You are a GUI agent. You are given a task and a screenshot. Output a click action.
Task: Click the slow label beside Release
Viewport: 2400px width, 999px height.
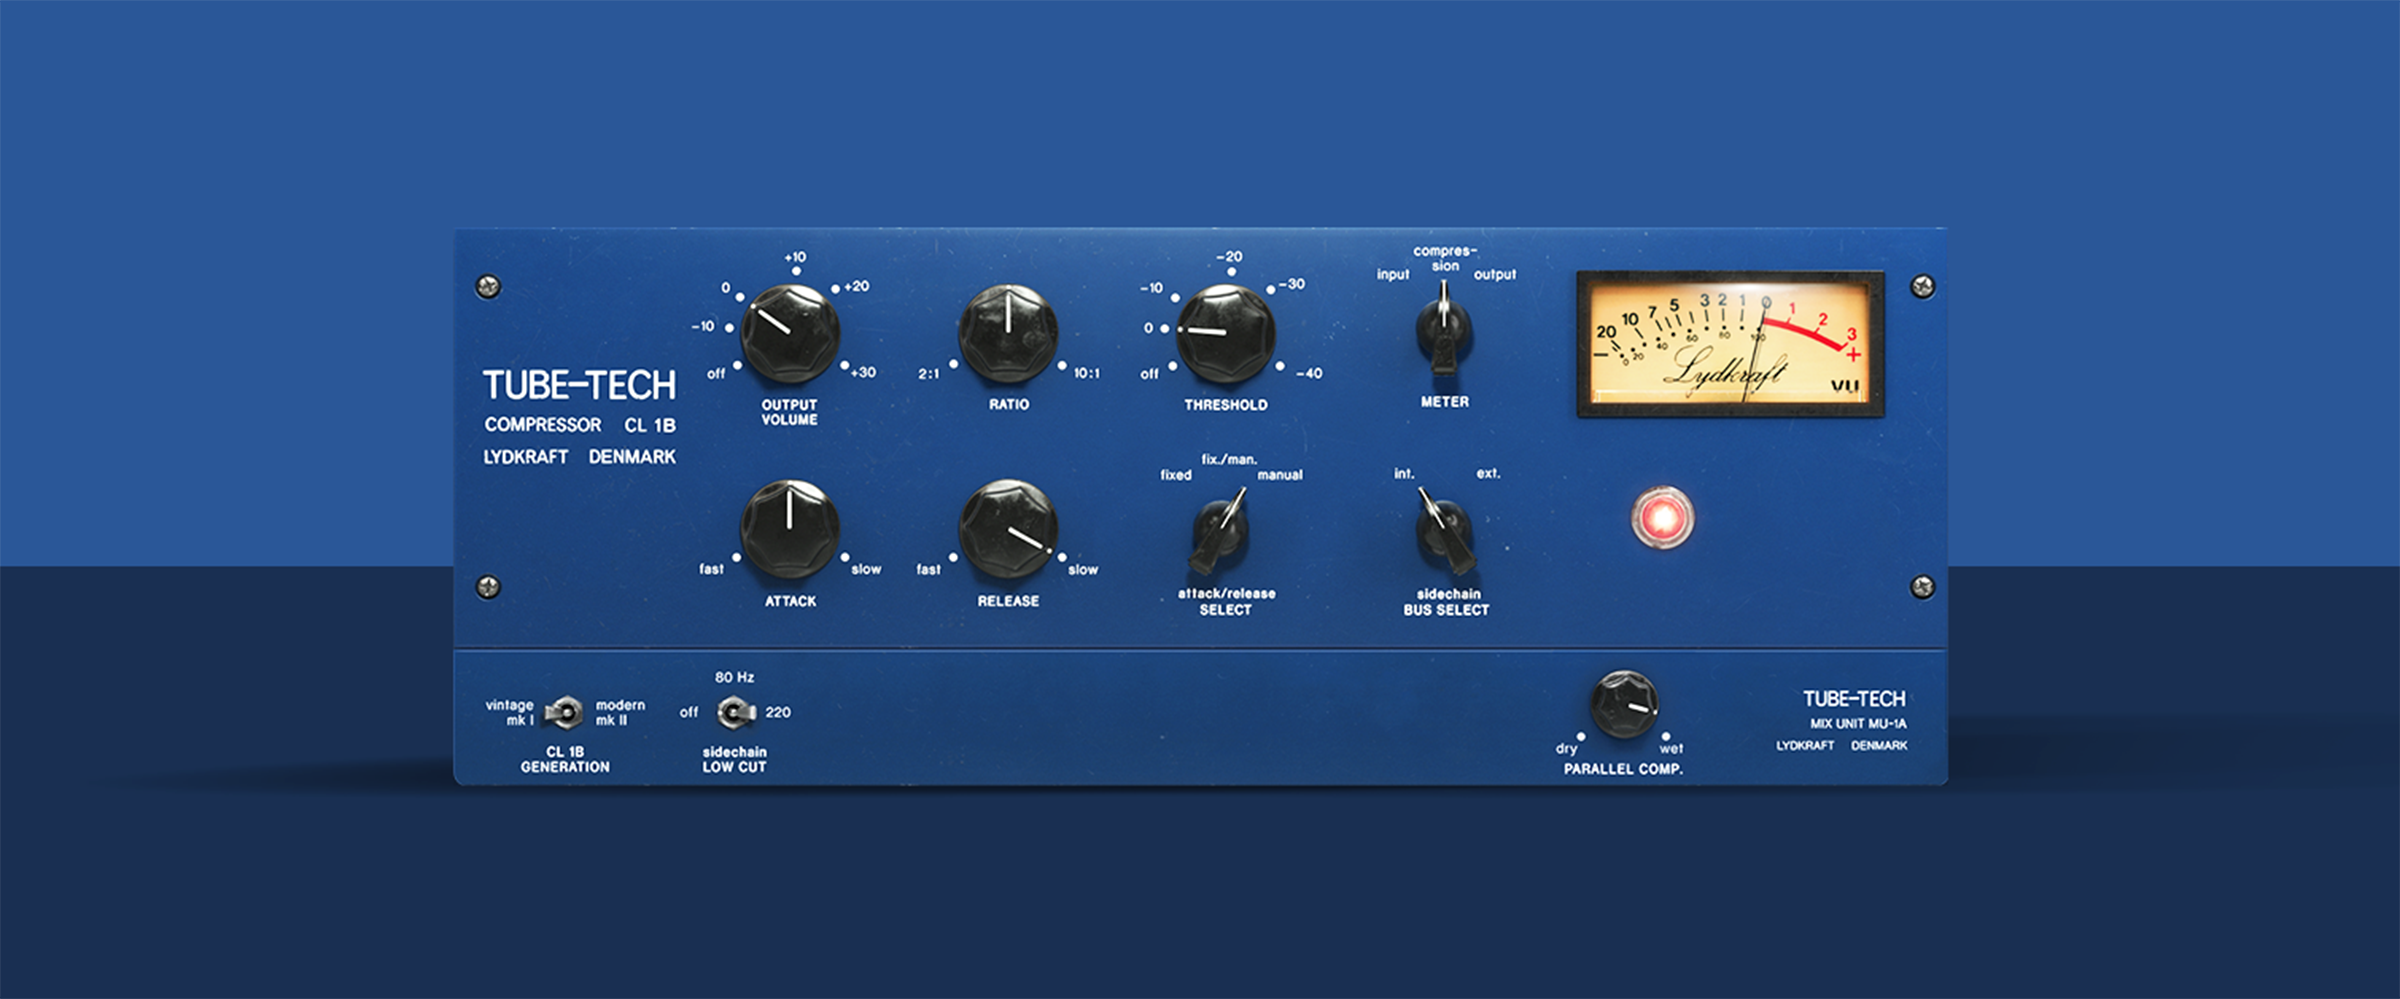click(1083, 569)
